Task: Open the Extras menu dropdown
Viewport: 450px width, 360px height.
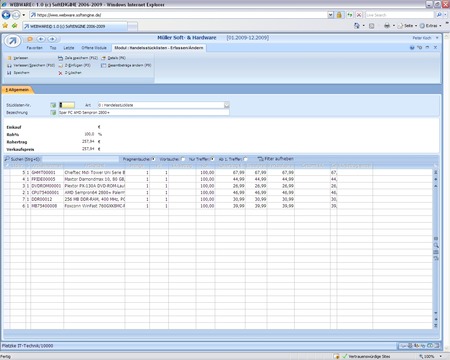Action: [430, 26]
